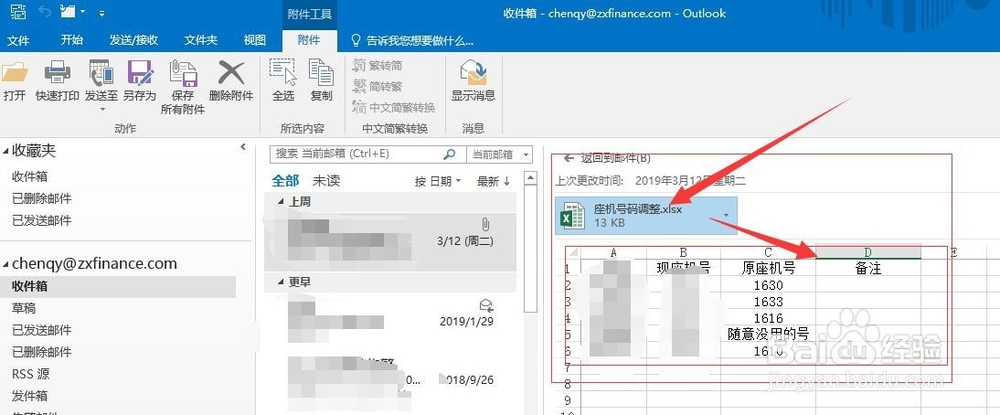Click the cell with value 1630
Viewport: 1000px width, 415px height.
tap(768, 285)
